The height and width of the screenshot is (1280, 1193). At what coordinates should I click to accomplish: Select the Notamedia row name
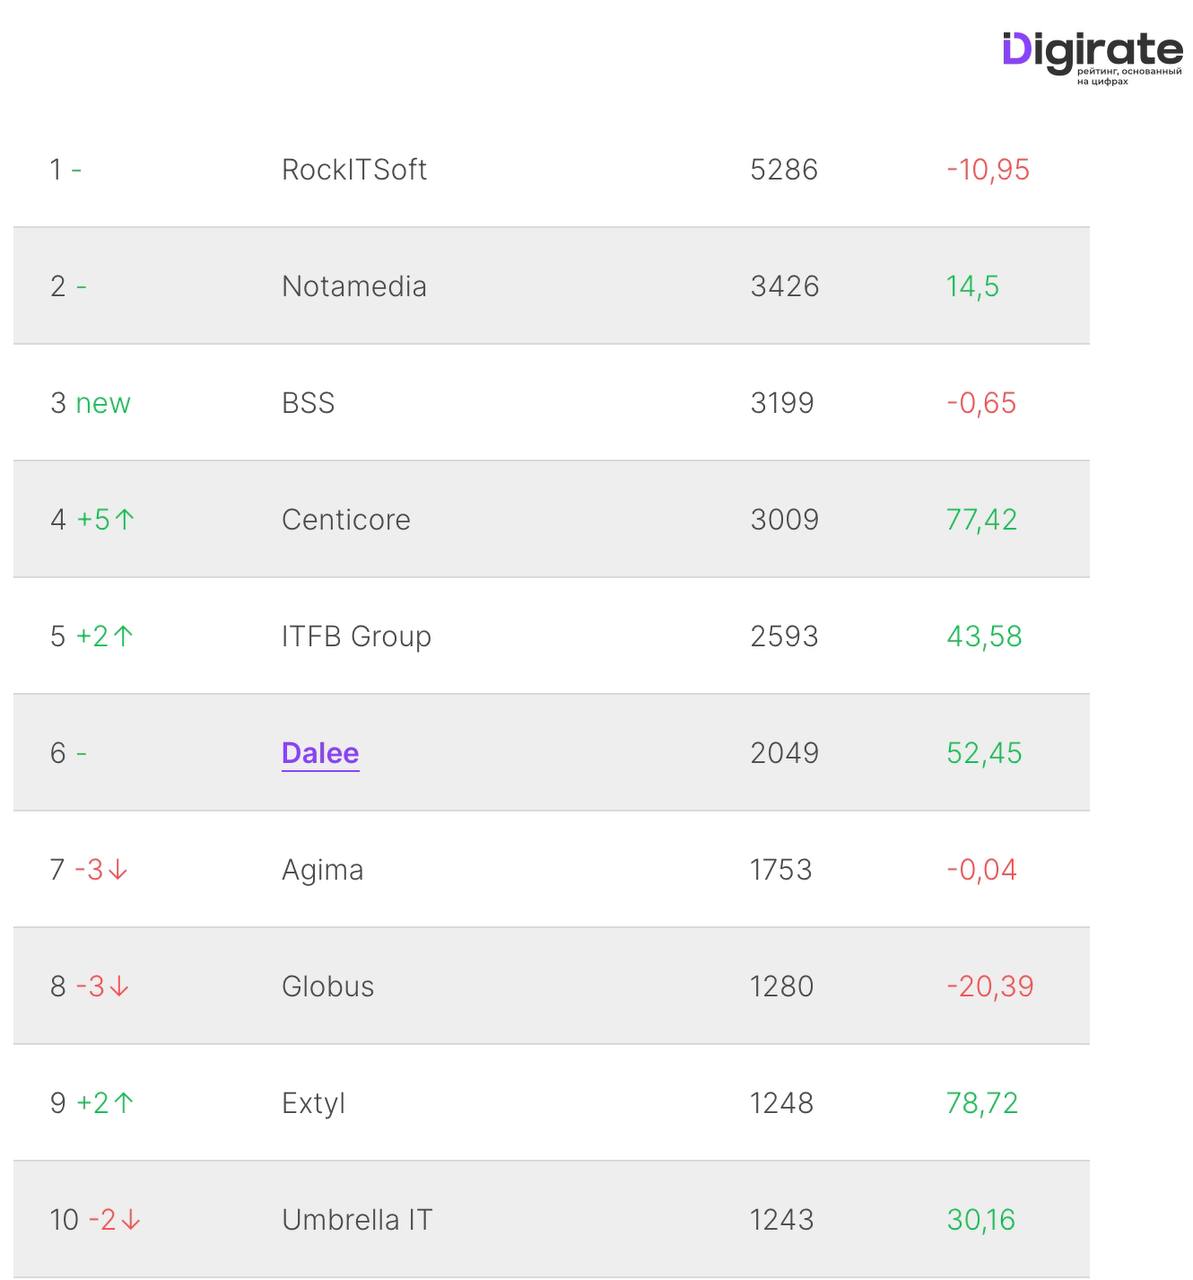354,287
